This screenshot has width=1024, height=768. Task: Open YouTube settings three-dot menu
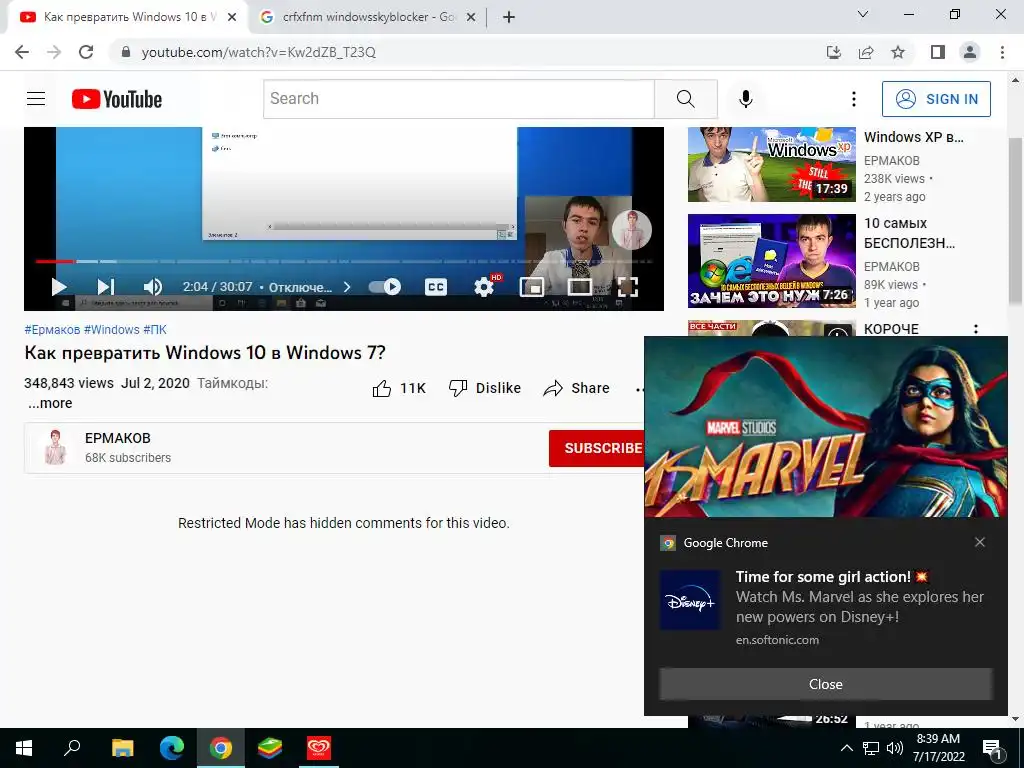click(x=853, y=99)
